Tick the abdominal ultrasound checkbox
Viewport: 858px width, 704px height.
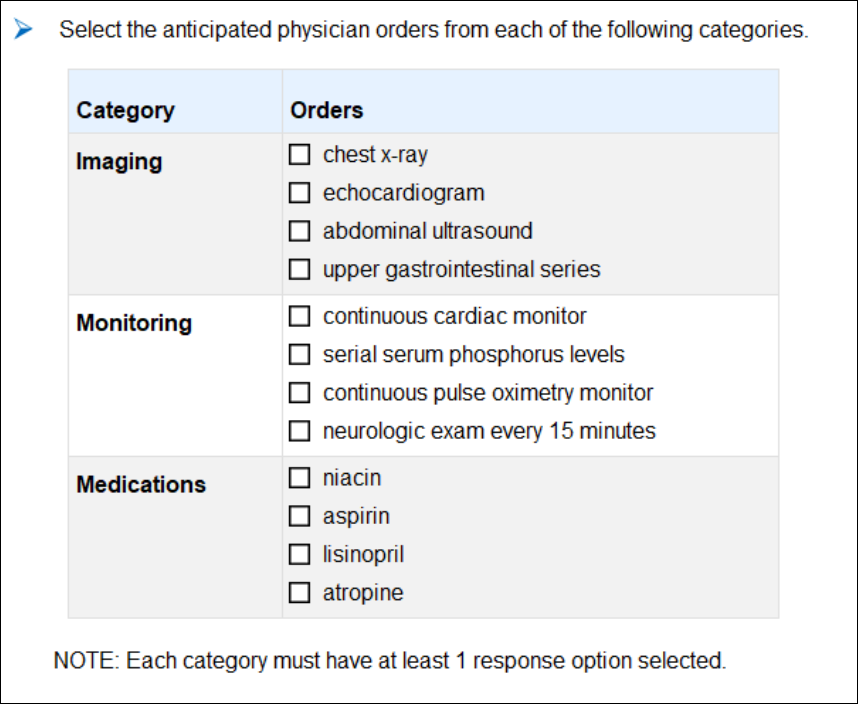point(299,231)
